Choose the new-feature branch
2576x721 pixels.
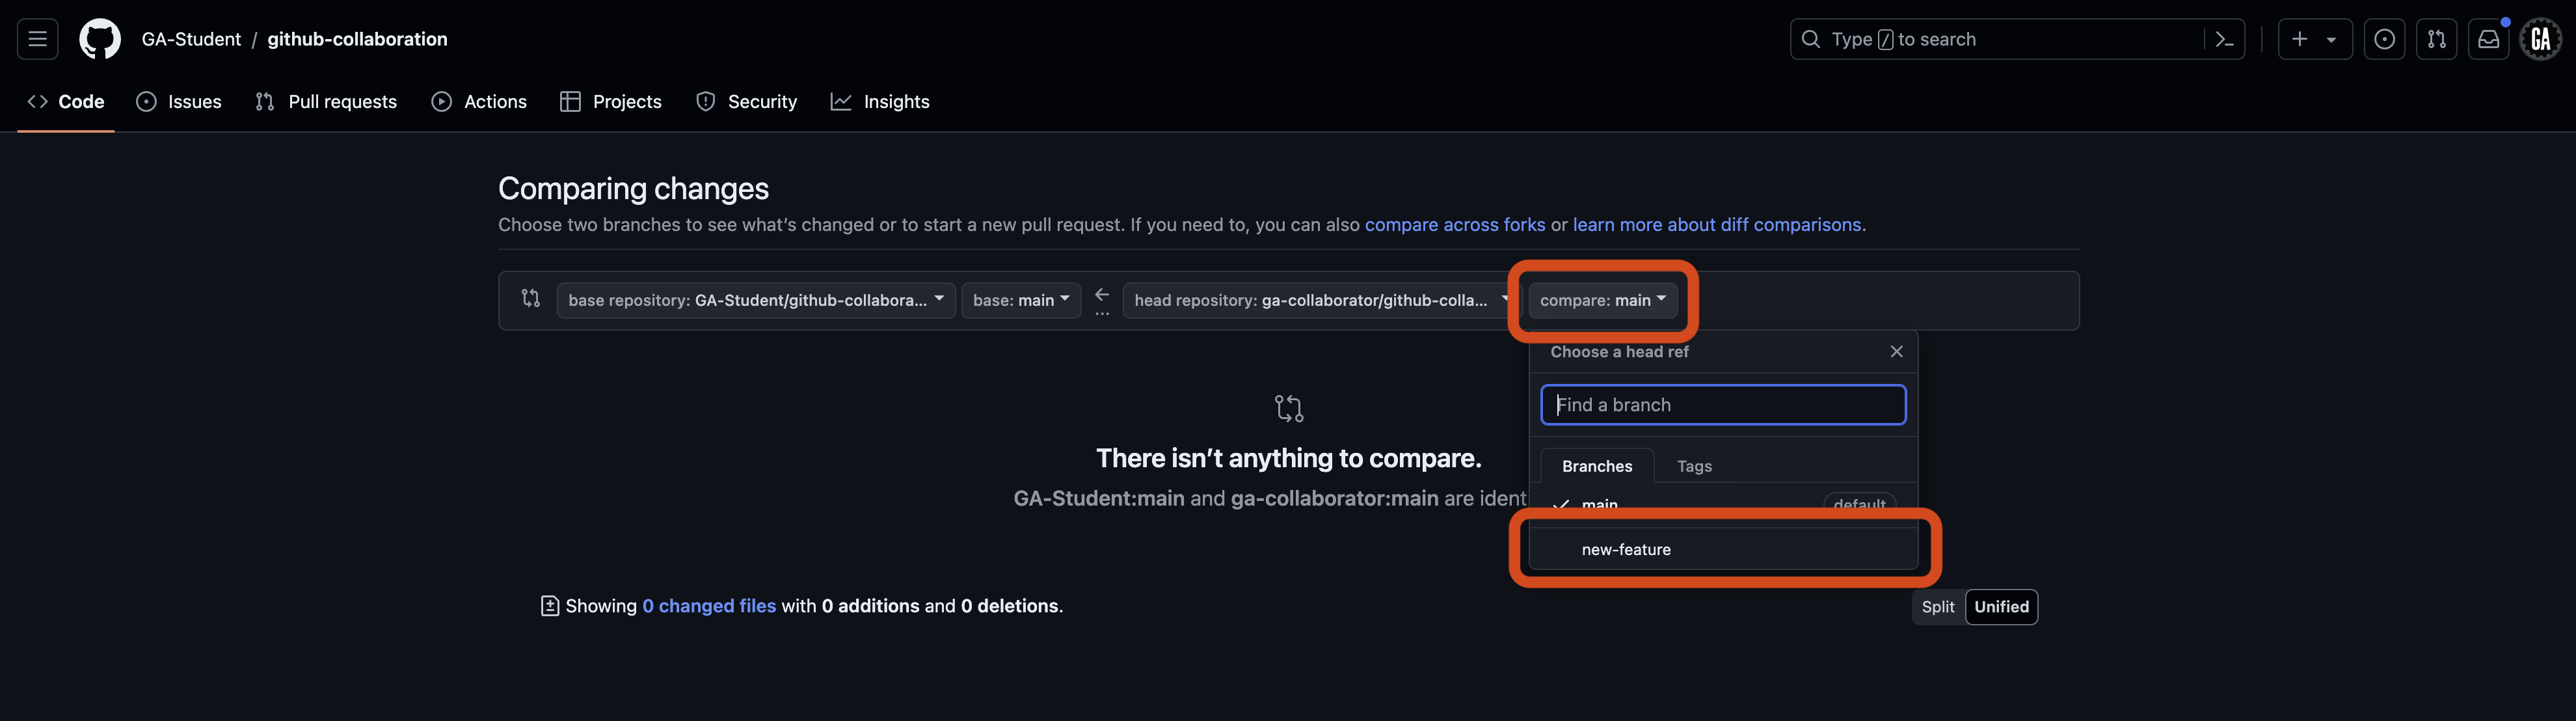pos(1625,548)
